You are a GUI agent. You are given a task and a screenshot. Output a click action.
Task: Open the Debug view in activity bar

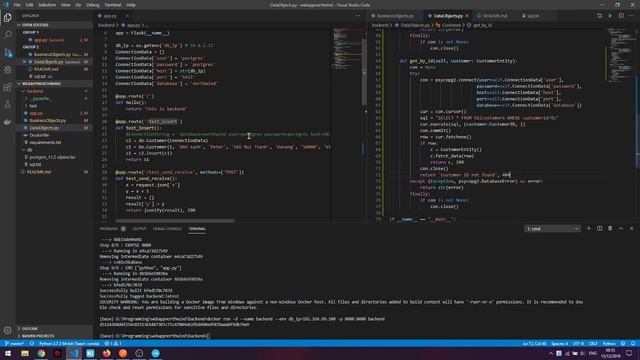click(x=7, y=70)
